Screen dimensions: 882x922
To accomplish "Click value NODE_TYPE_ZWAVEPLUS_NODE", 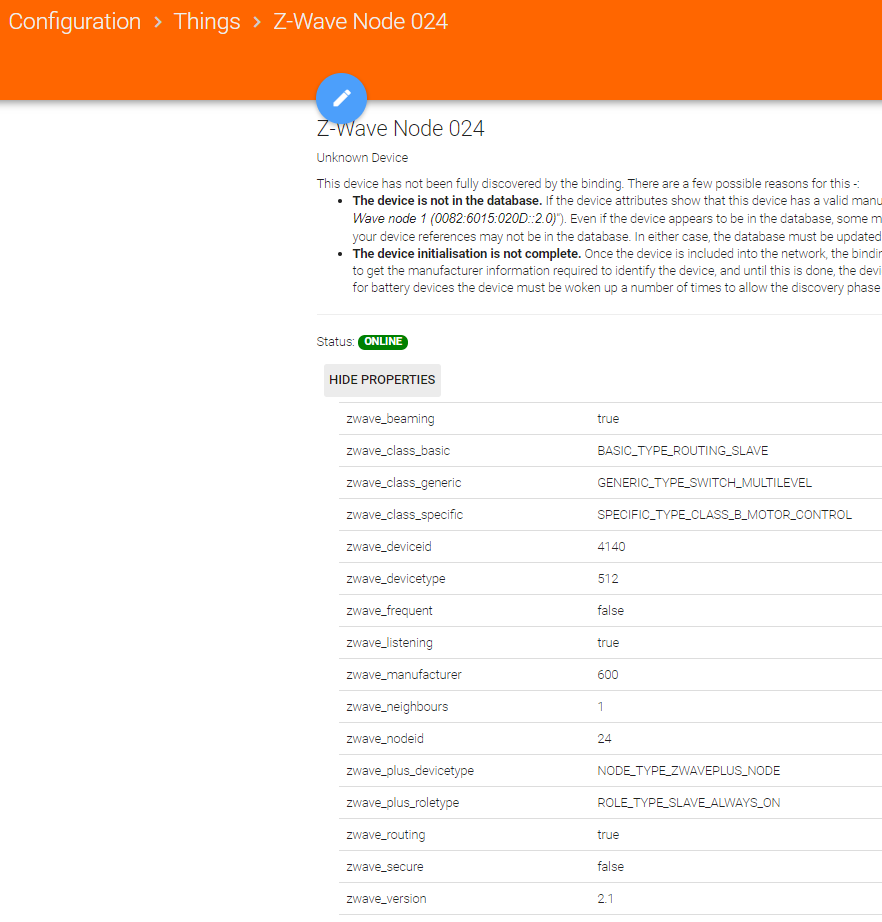I will [689, 771].
